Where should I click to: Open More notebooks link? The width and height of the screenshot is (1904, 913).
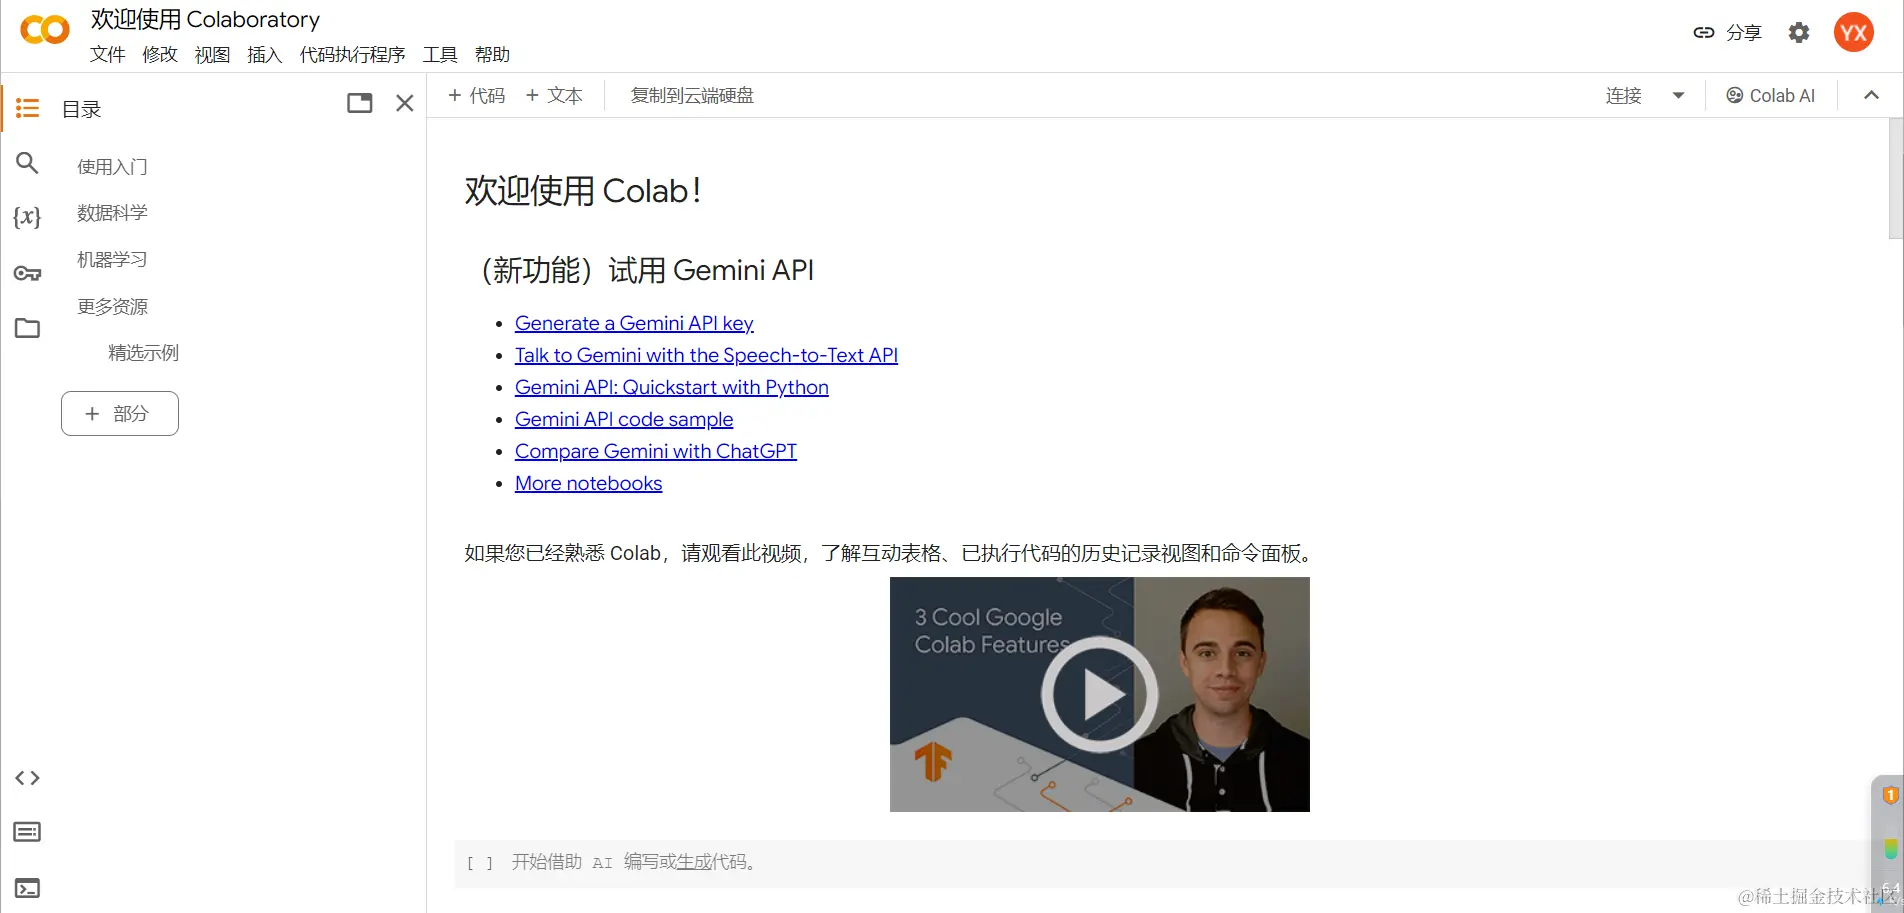click(x=589, y=483)
